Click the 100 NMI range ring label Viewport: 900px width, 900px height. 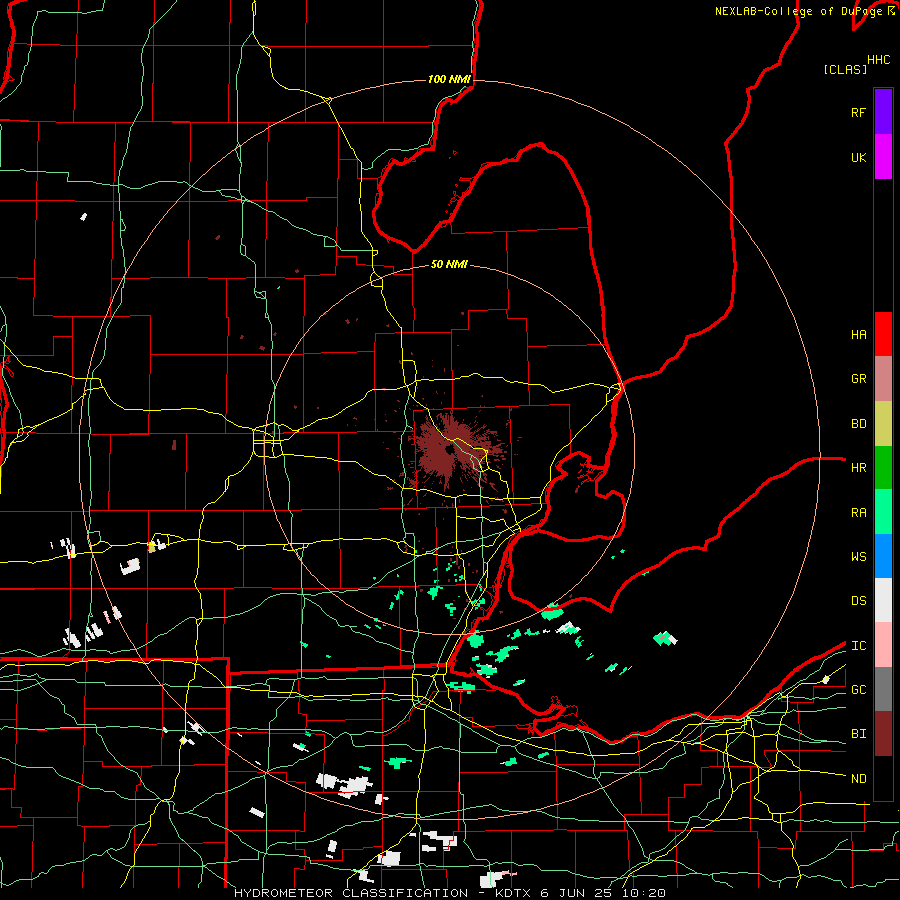[x=449, y=79]
